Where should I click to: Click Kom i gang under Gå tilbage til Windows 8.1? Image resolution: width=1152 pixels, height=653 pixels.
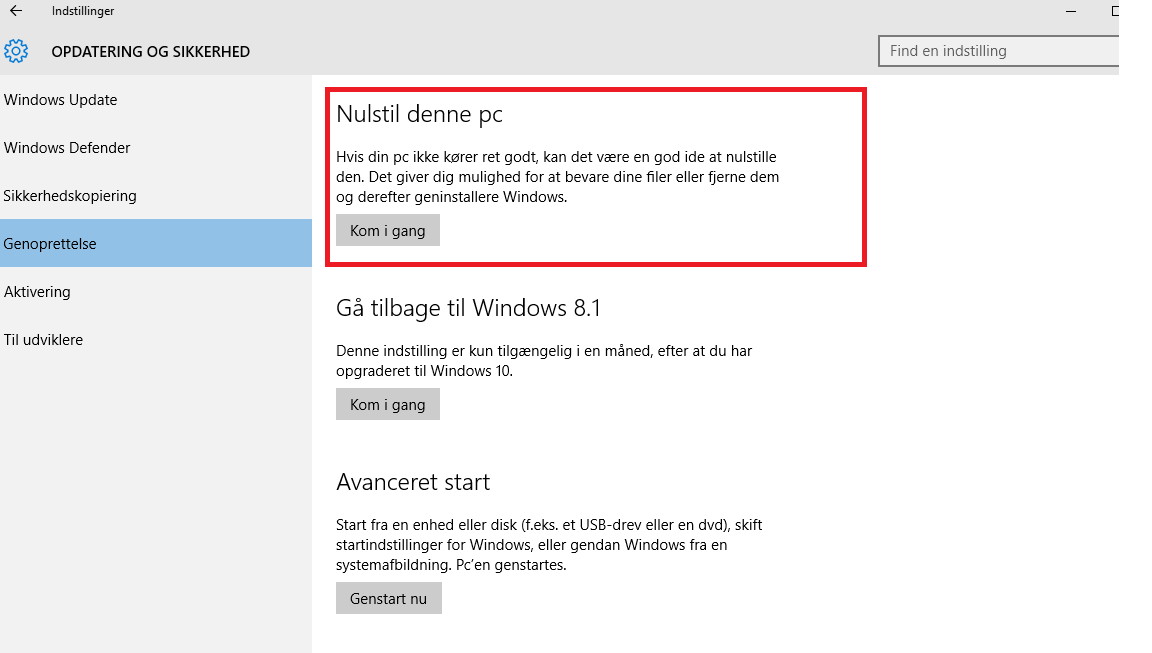click(x=388, y=405)
